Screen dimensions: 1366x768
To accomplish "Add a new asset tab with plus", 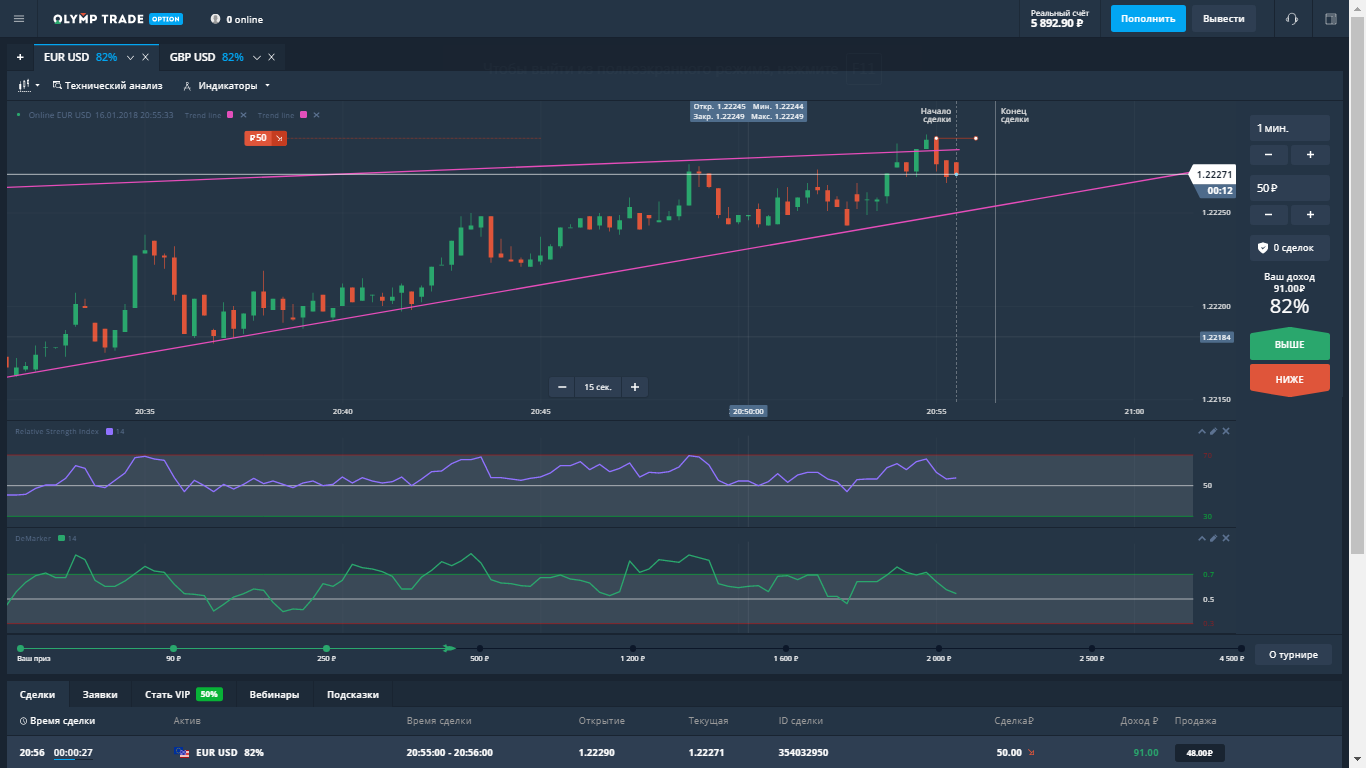I will [20, 57].
